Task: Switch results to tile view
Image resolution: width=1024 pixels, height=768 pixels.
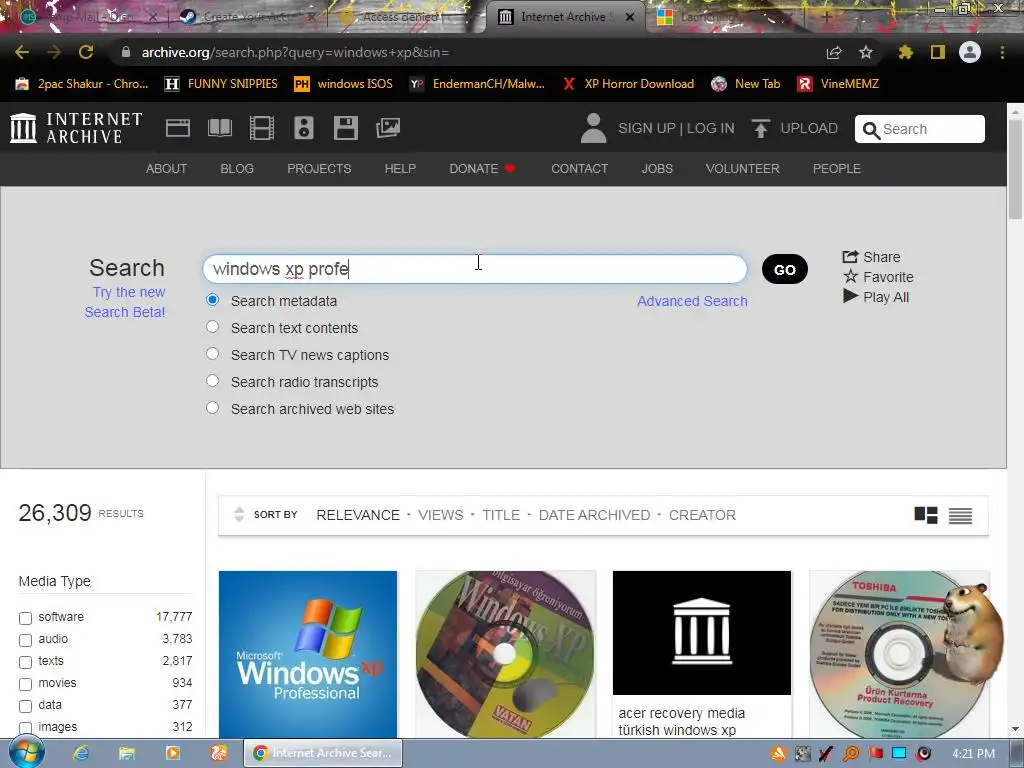Action: [x=926, y=515]
